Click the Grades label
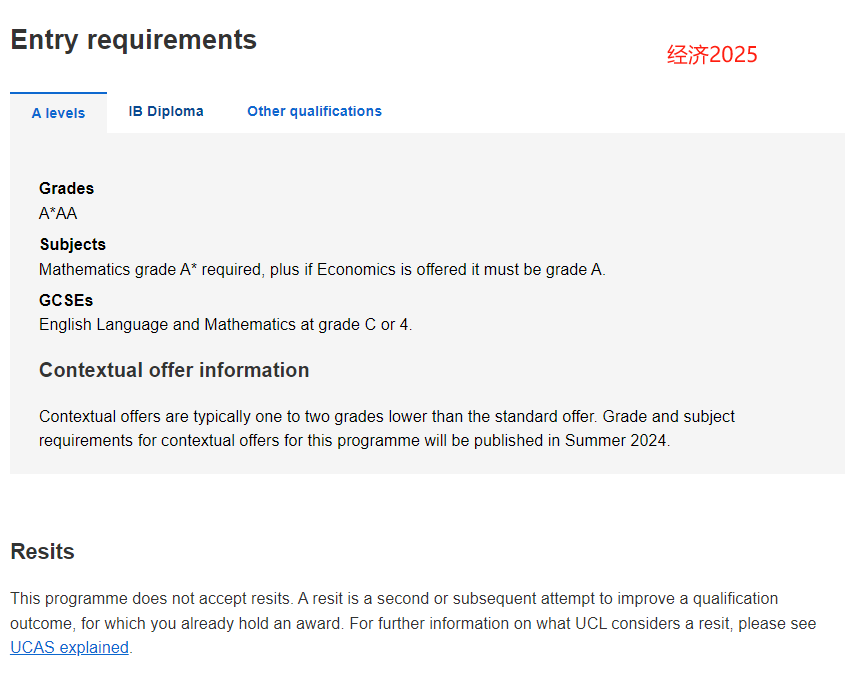Image resolution: width=847 pixels, height=681 pixels. [x=66, y=188]
